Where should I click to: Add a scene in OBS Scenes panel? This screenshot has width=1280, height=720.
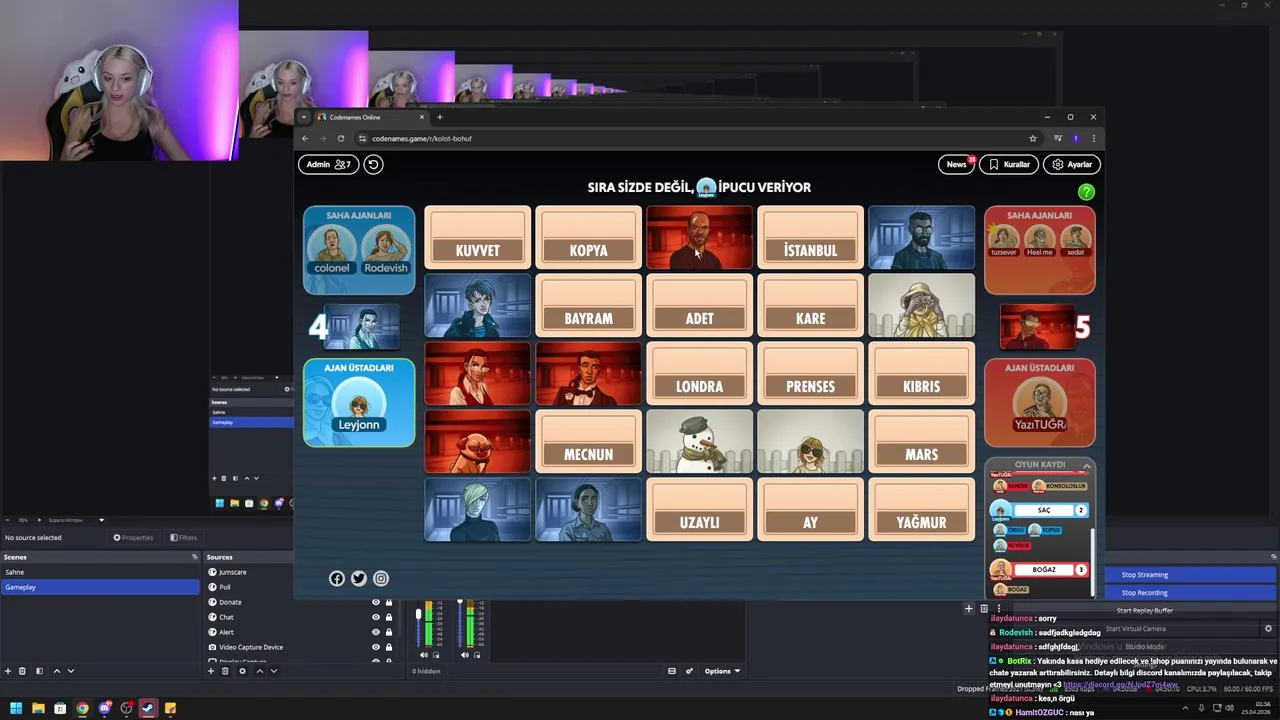pos(8,671)
